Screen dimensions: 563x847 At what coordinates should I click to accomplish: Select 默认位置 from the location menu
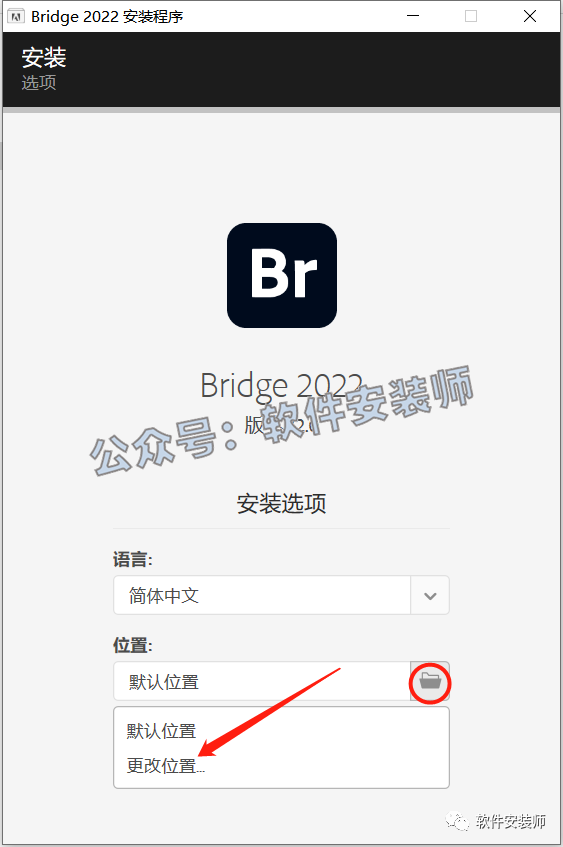(x=162, y=731)
